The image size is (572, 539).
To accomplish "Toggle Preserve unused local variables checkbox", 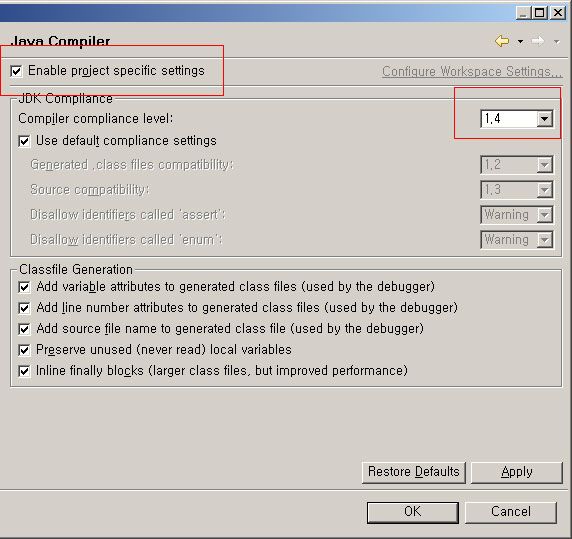I will pyautogui.click(x=24, y=350).
